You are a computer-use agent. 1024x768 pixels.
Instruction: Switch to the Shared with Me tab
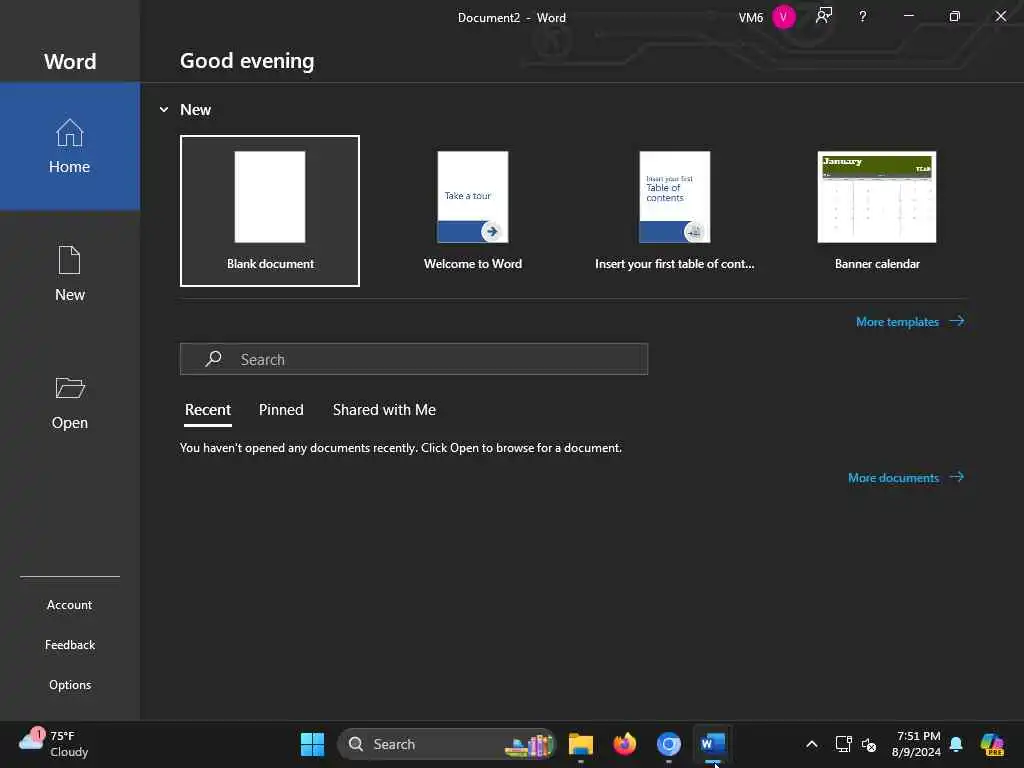(x=384, y=410)
